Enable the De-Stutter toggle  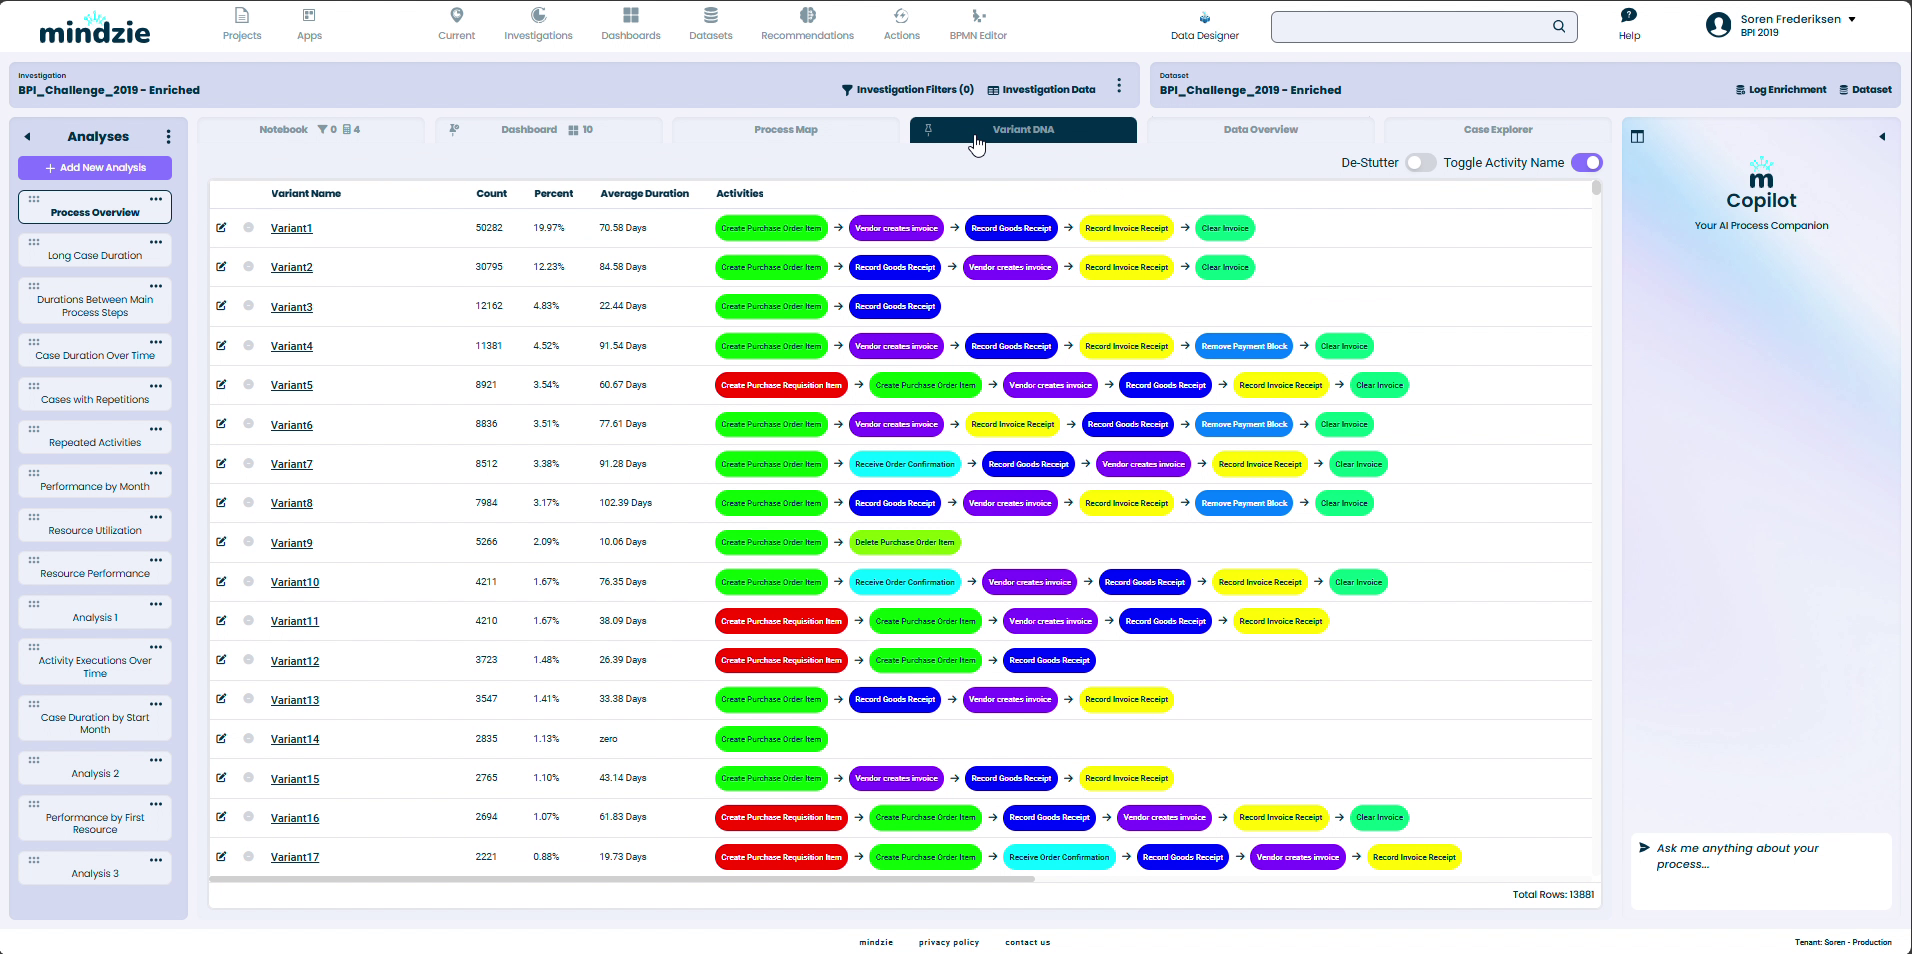click(1419, 163)
